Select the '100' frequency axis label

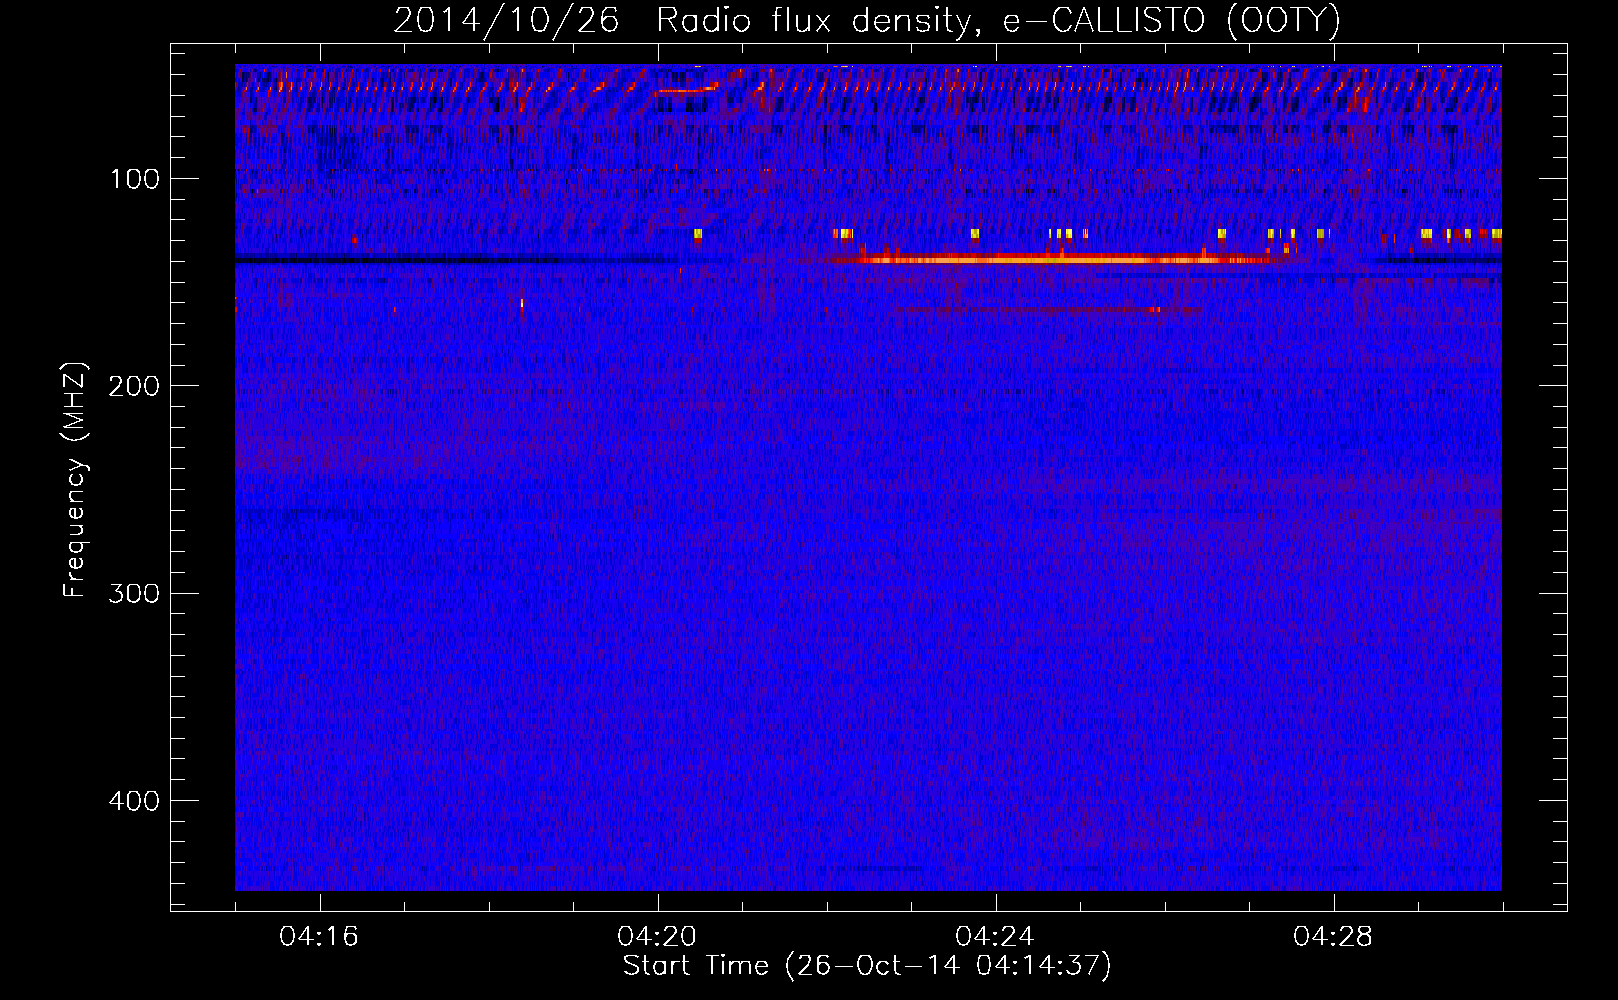[x=135, y=179]
